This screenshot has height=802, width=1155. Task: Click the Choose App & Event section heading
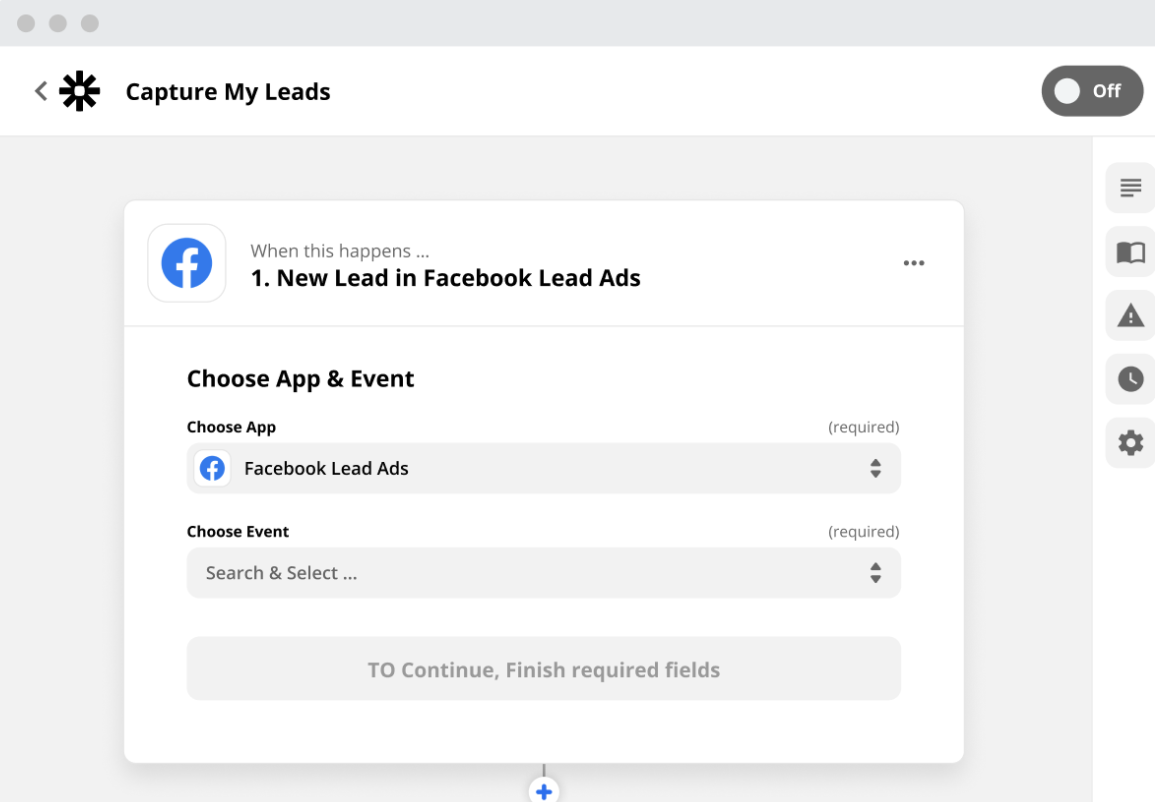coord(300,379)
